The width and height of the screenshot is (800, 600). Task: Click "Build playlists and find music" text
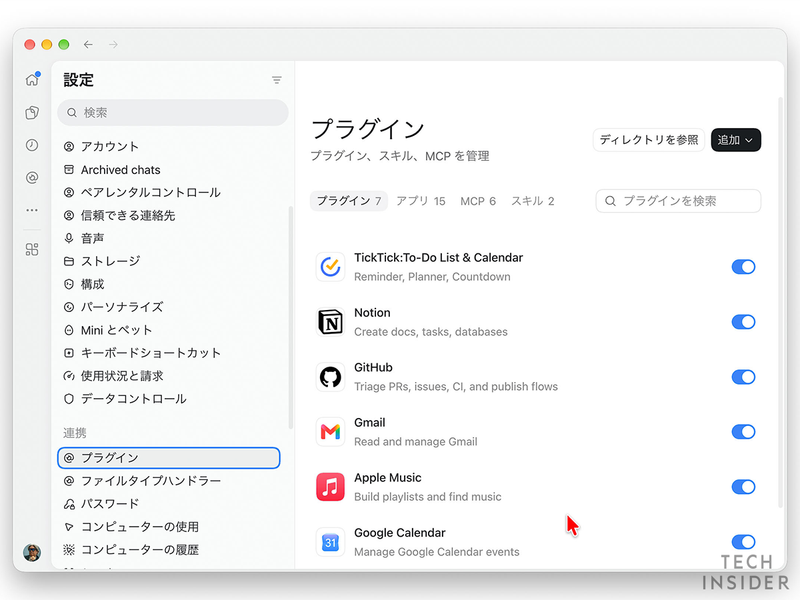pyautogui.click(x=428, y=497)
